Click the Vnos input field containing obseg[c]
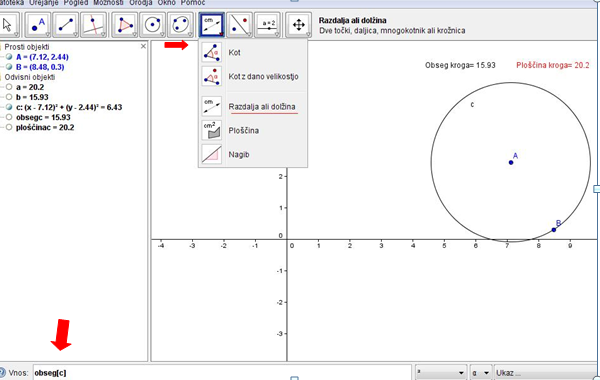Image resolution: width=600 pixels, height=380 pixels. [222, 372]
